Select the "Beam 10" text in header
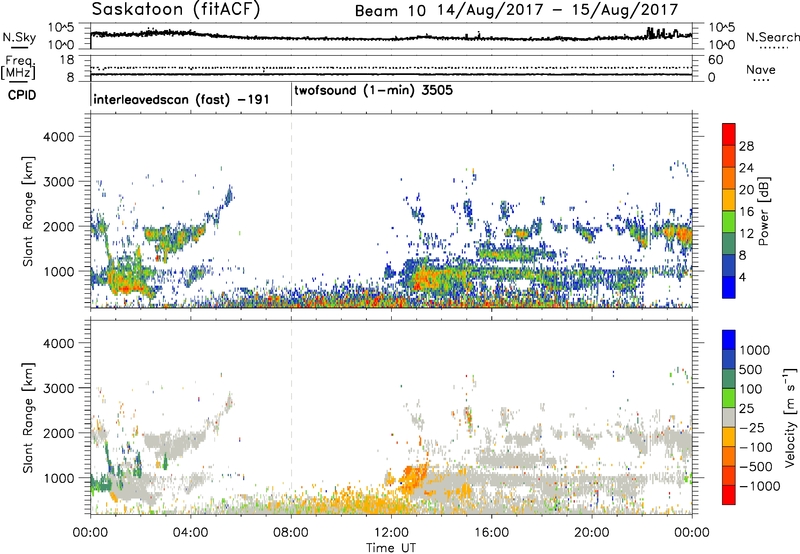Image resolution: width=800 pixels, height=554 pixels. coord(390,11)
